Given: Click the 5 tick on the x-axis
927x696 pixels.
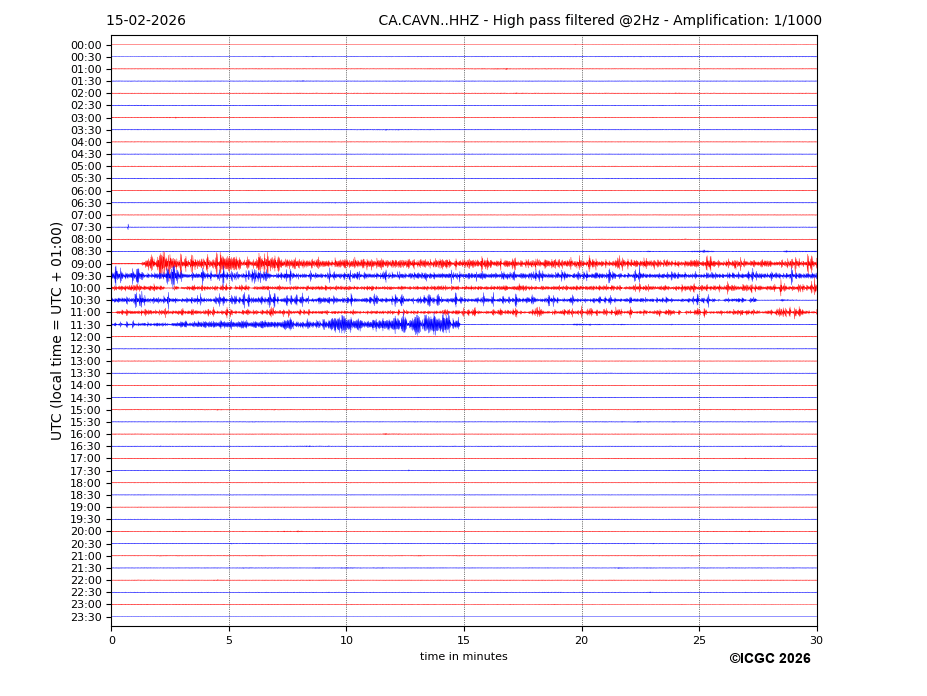Looking at the screenshot, I should tap(229, 640).
